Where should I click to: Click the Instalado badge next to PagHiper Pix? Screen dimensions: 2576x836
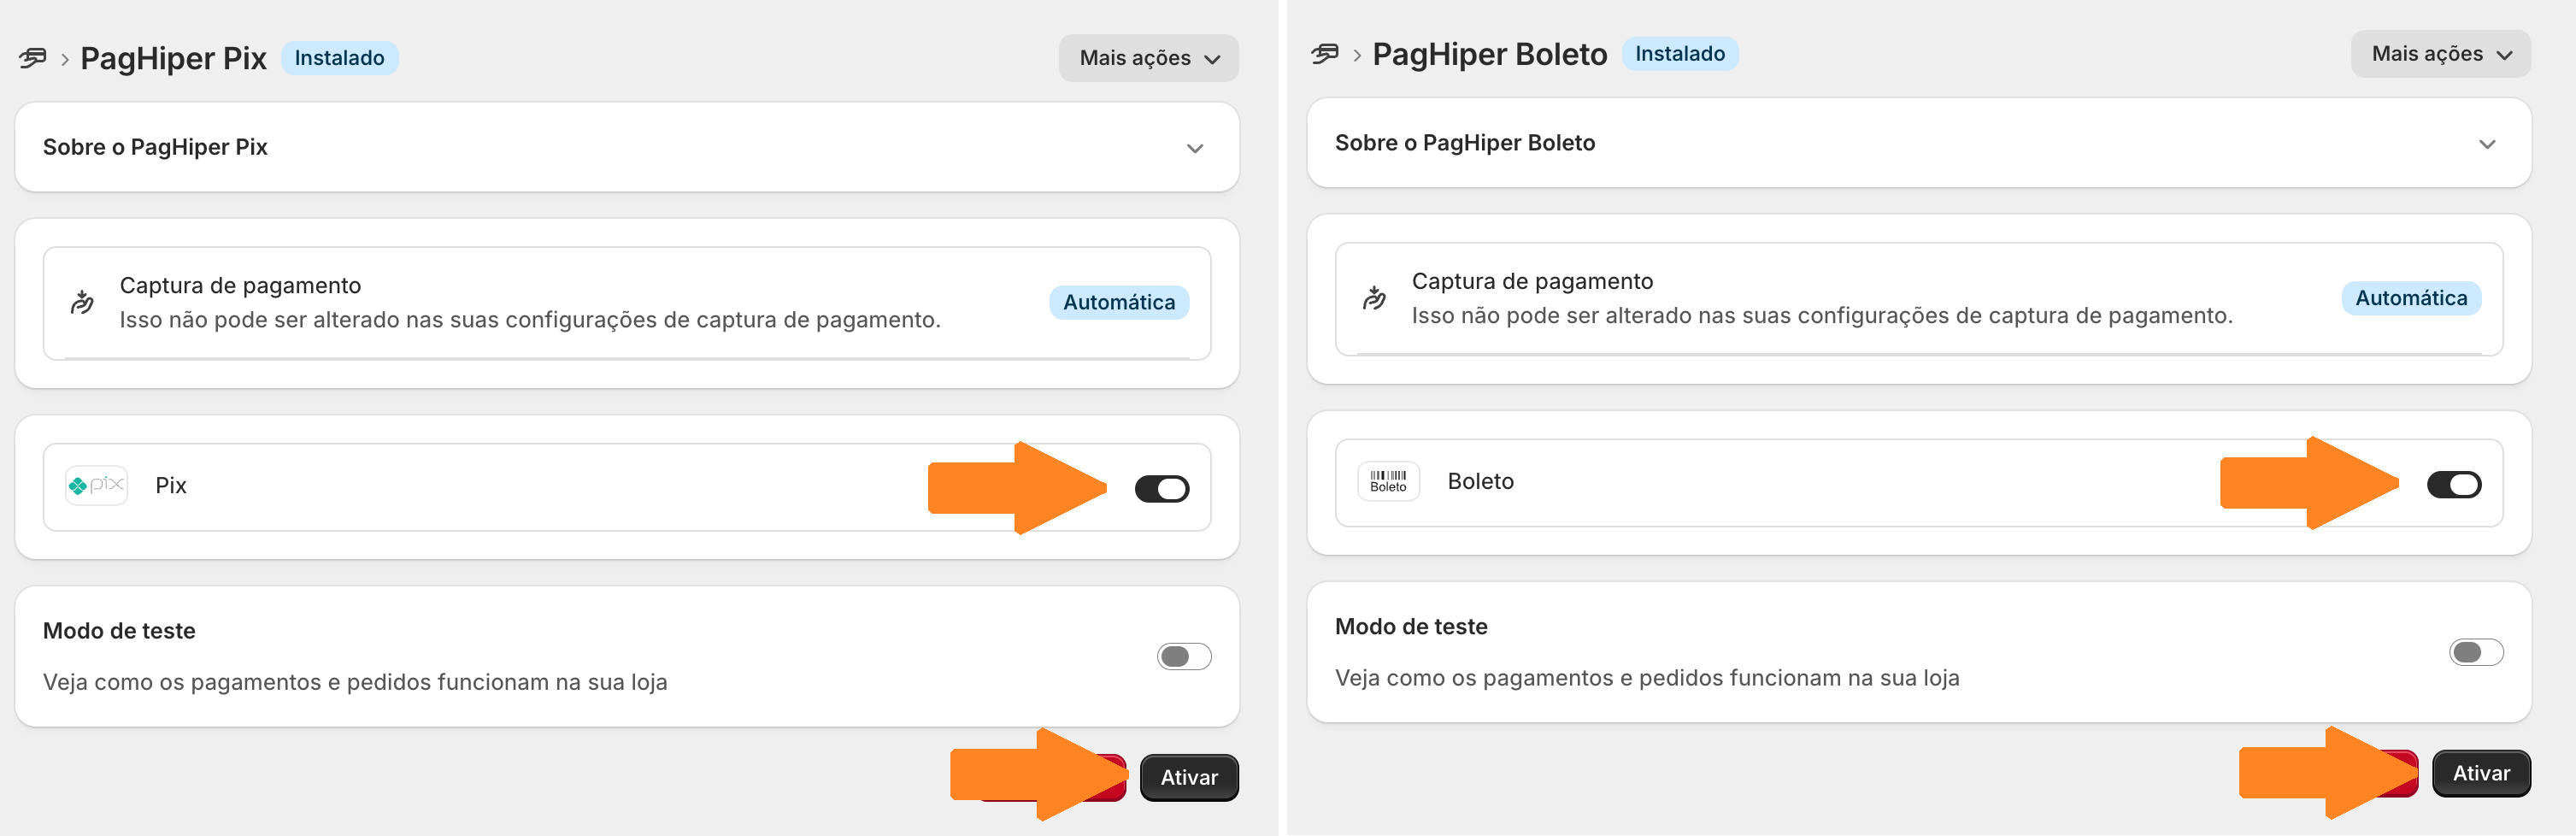339,58
